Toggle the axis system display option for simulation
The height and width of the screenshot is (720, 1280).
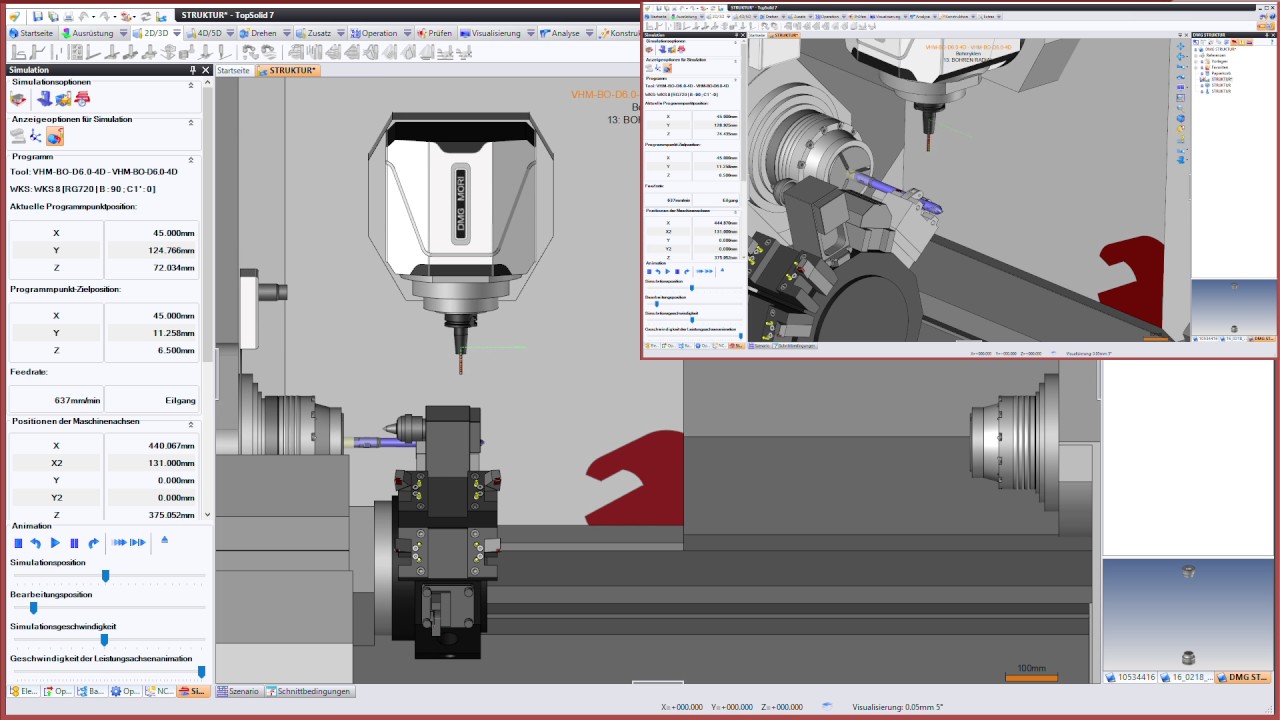[36, 136]
